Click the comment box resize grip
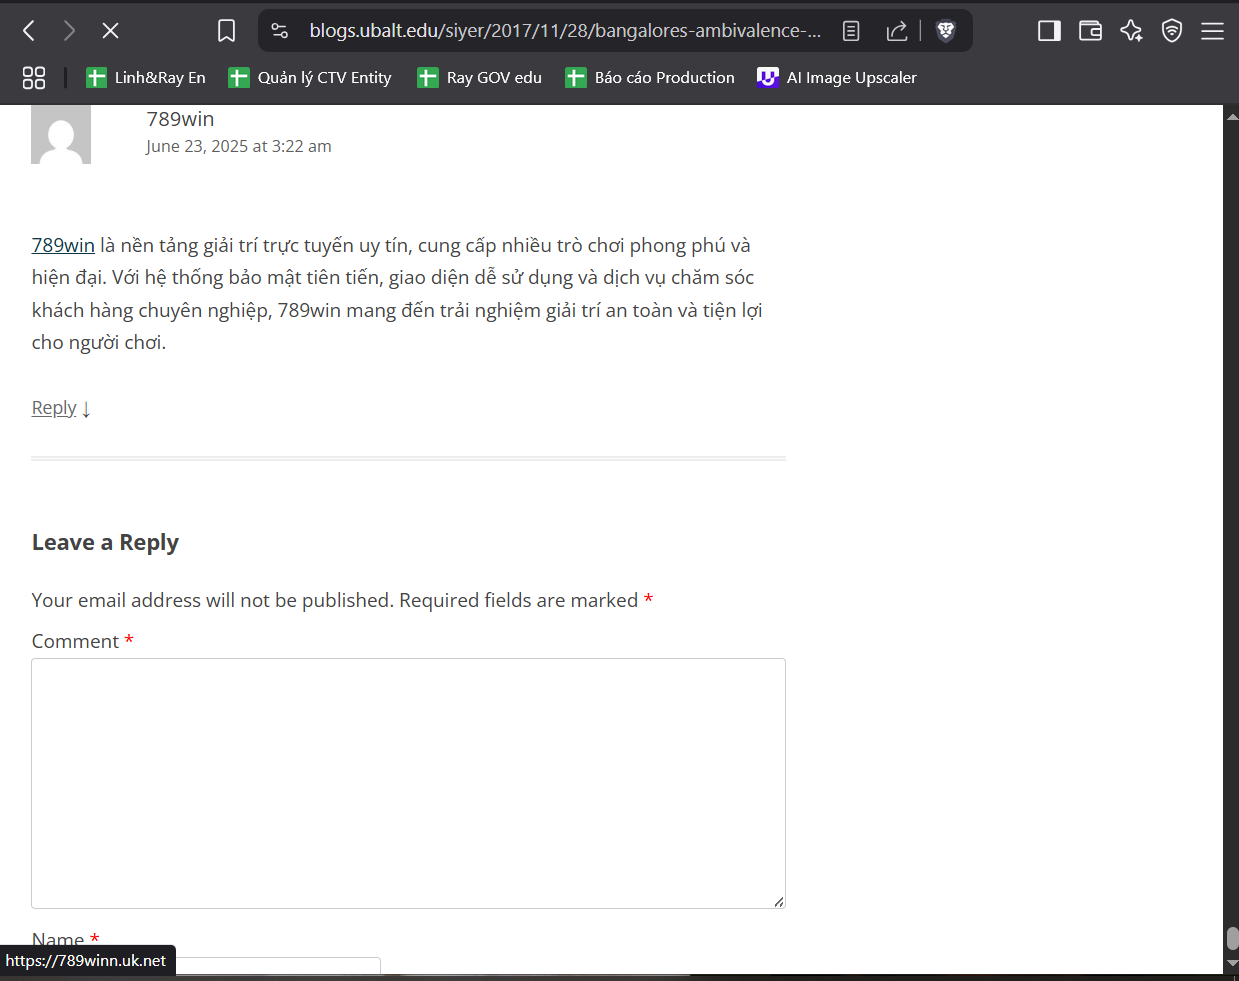The width and height of the screenshot is (1239, 981). tap(778, 901)
